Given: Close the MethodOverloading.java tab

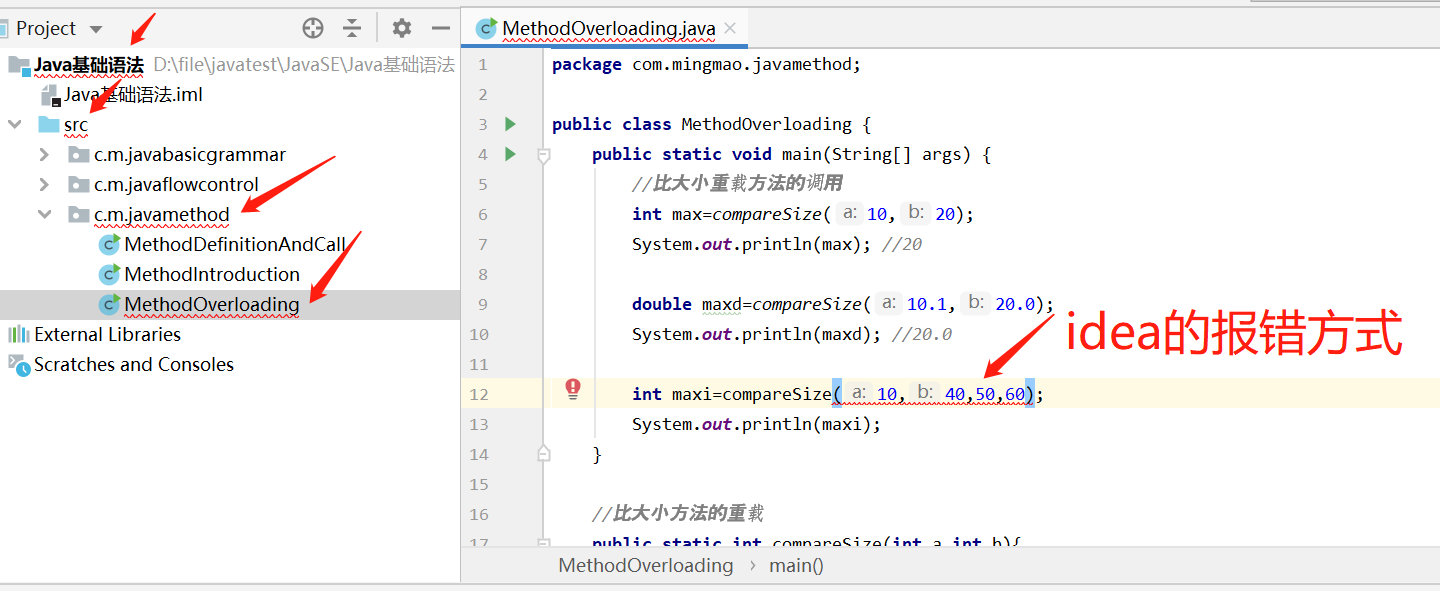Looking at the screenshot, I should [x=732, y=28].
